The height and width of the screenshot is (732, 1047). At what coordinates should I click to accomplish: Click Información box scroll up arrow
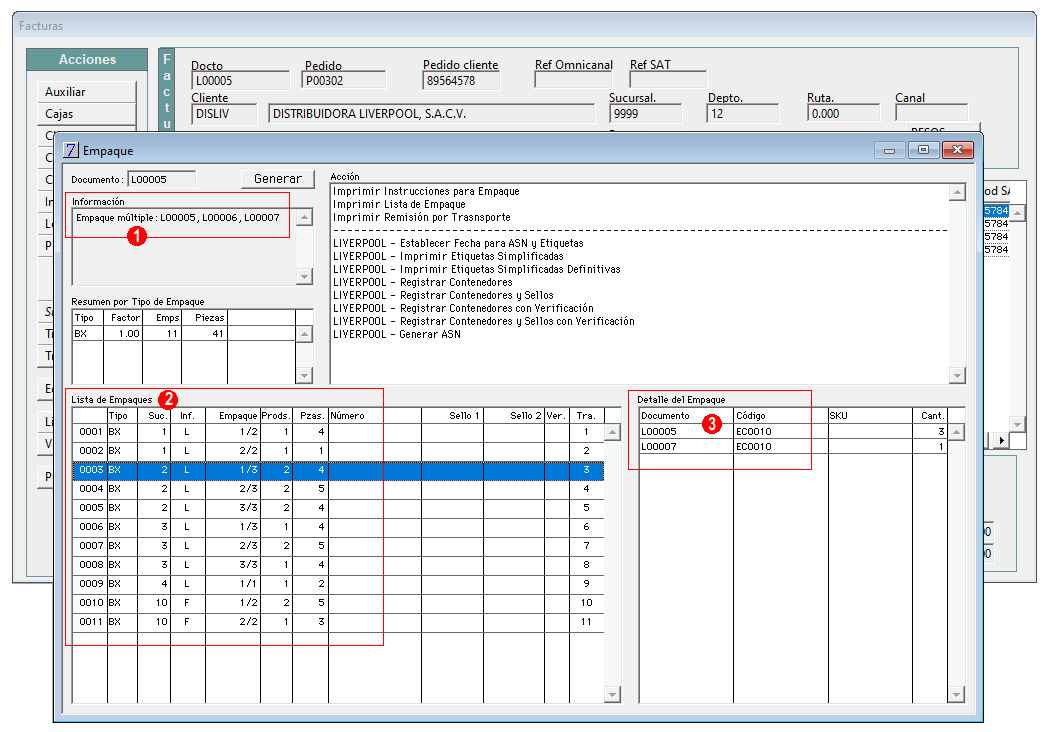[x=304, y=217]
